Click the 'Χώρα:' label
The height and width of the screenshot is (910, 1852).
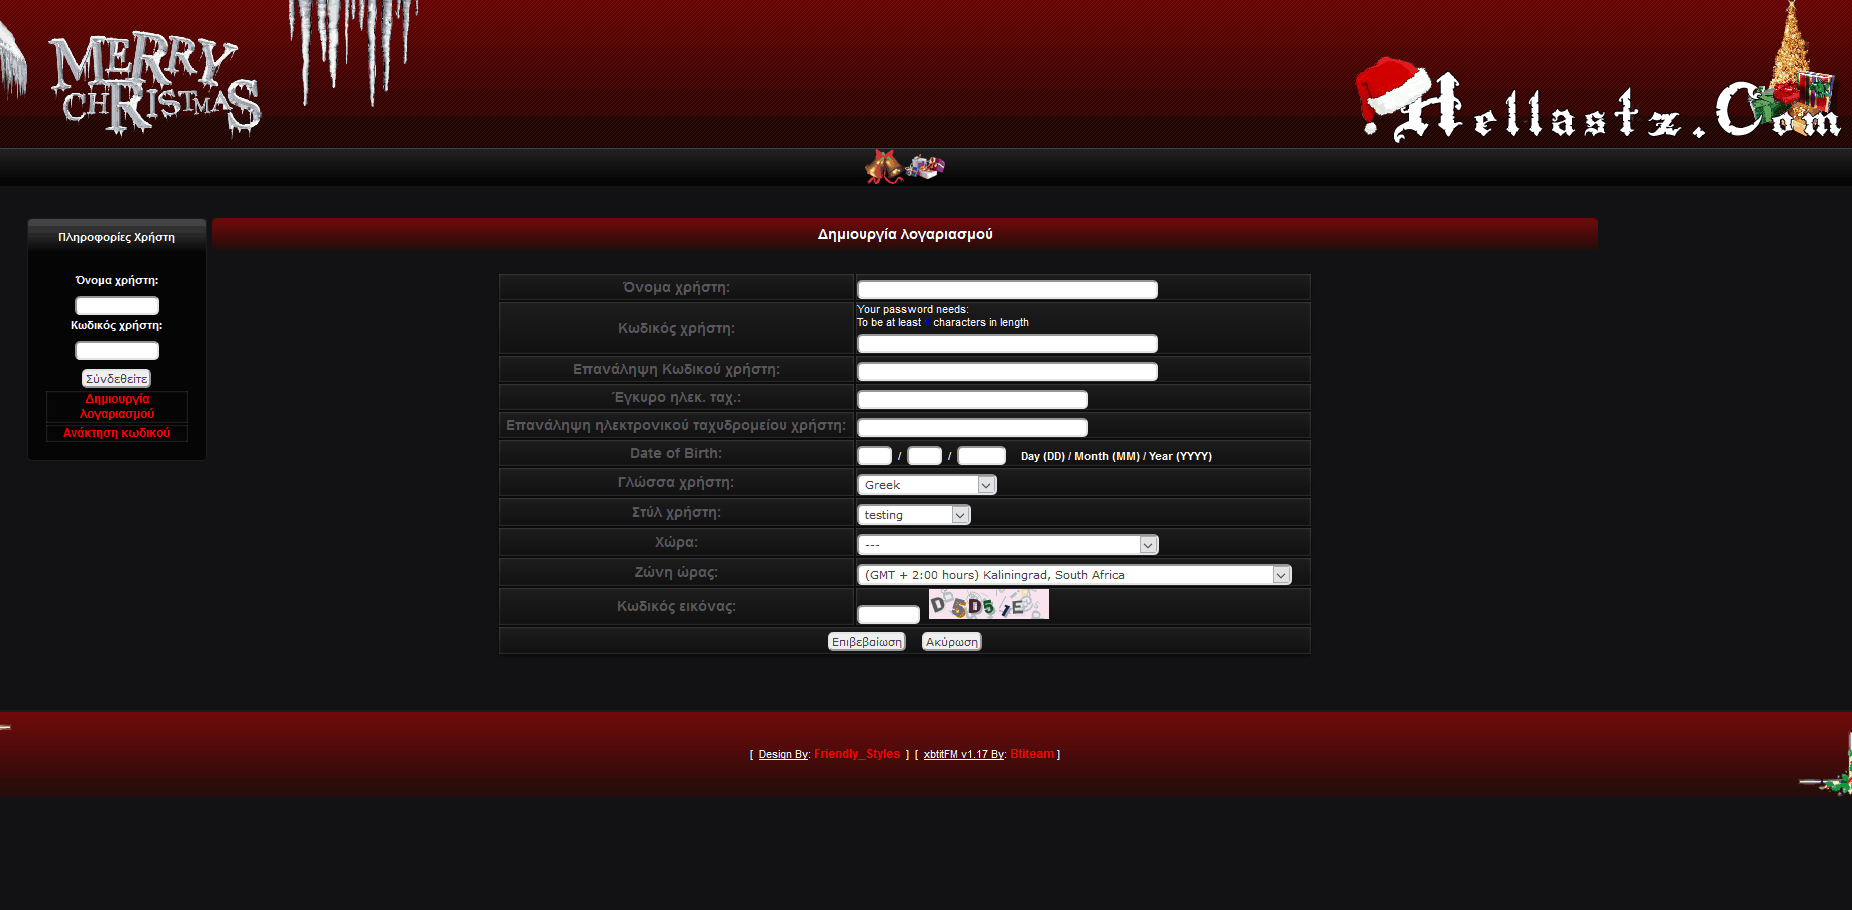pos(676,542)
